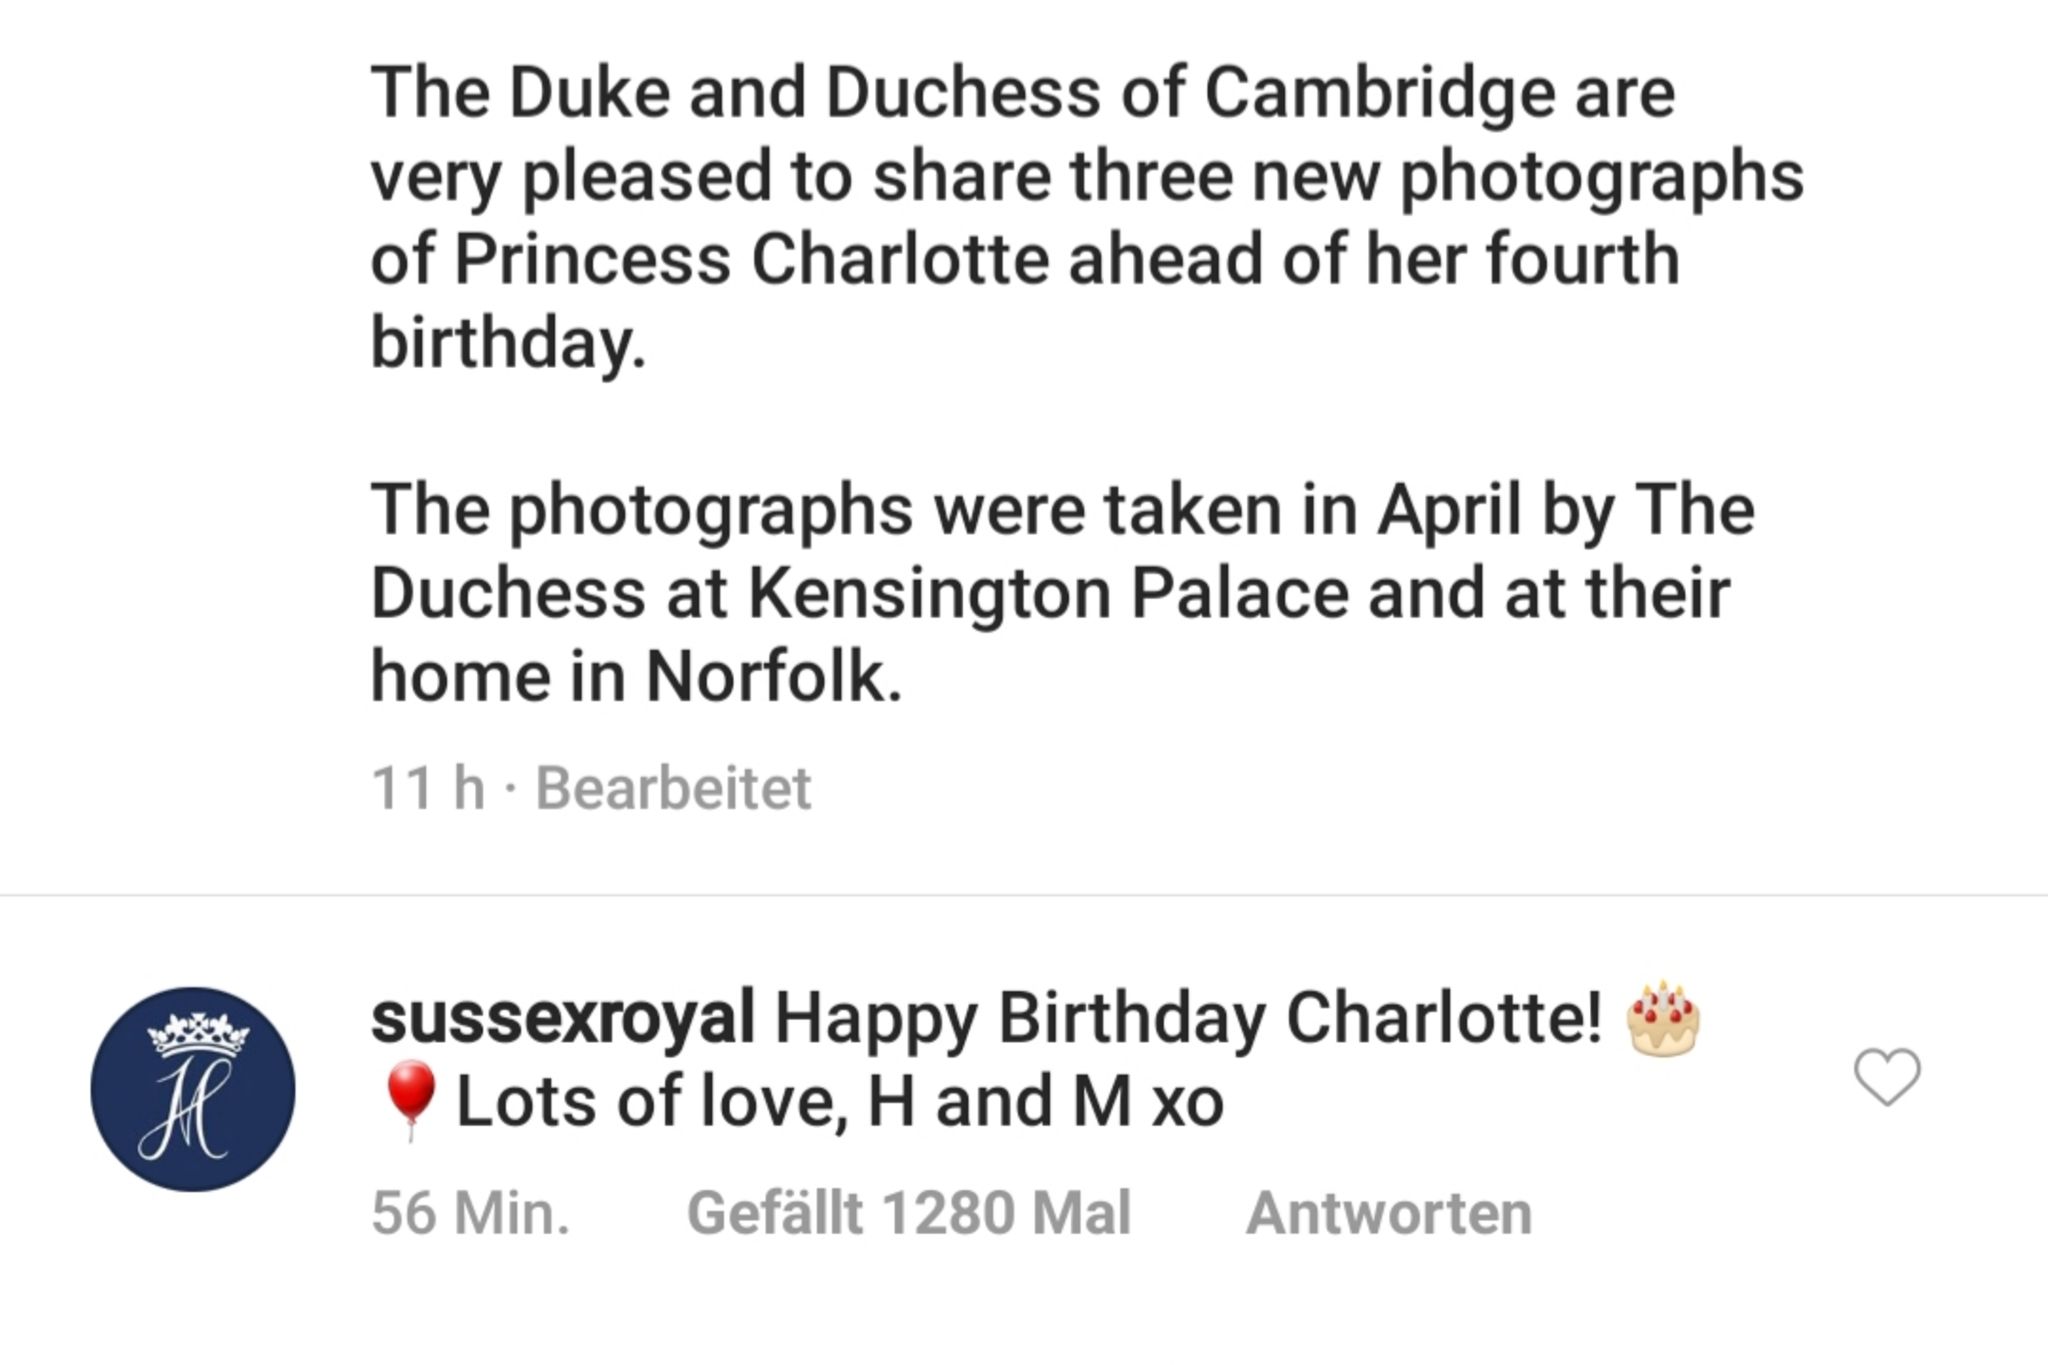2048x1365 pixels.
Task: Click the red balloon emoji
Action: pyautogui.click(x=410, y=1100)
